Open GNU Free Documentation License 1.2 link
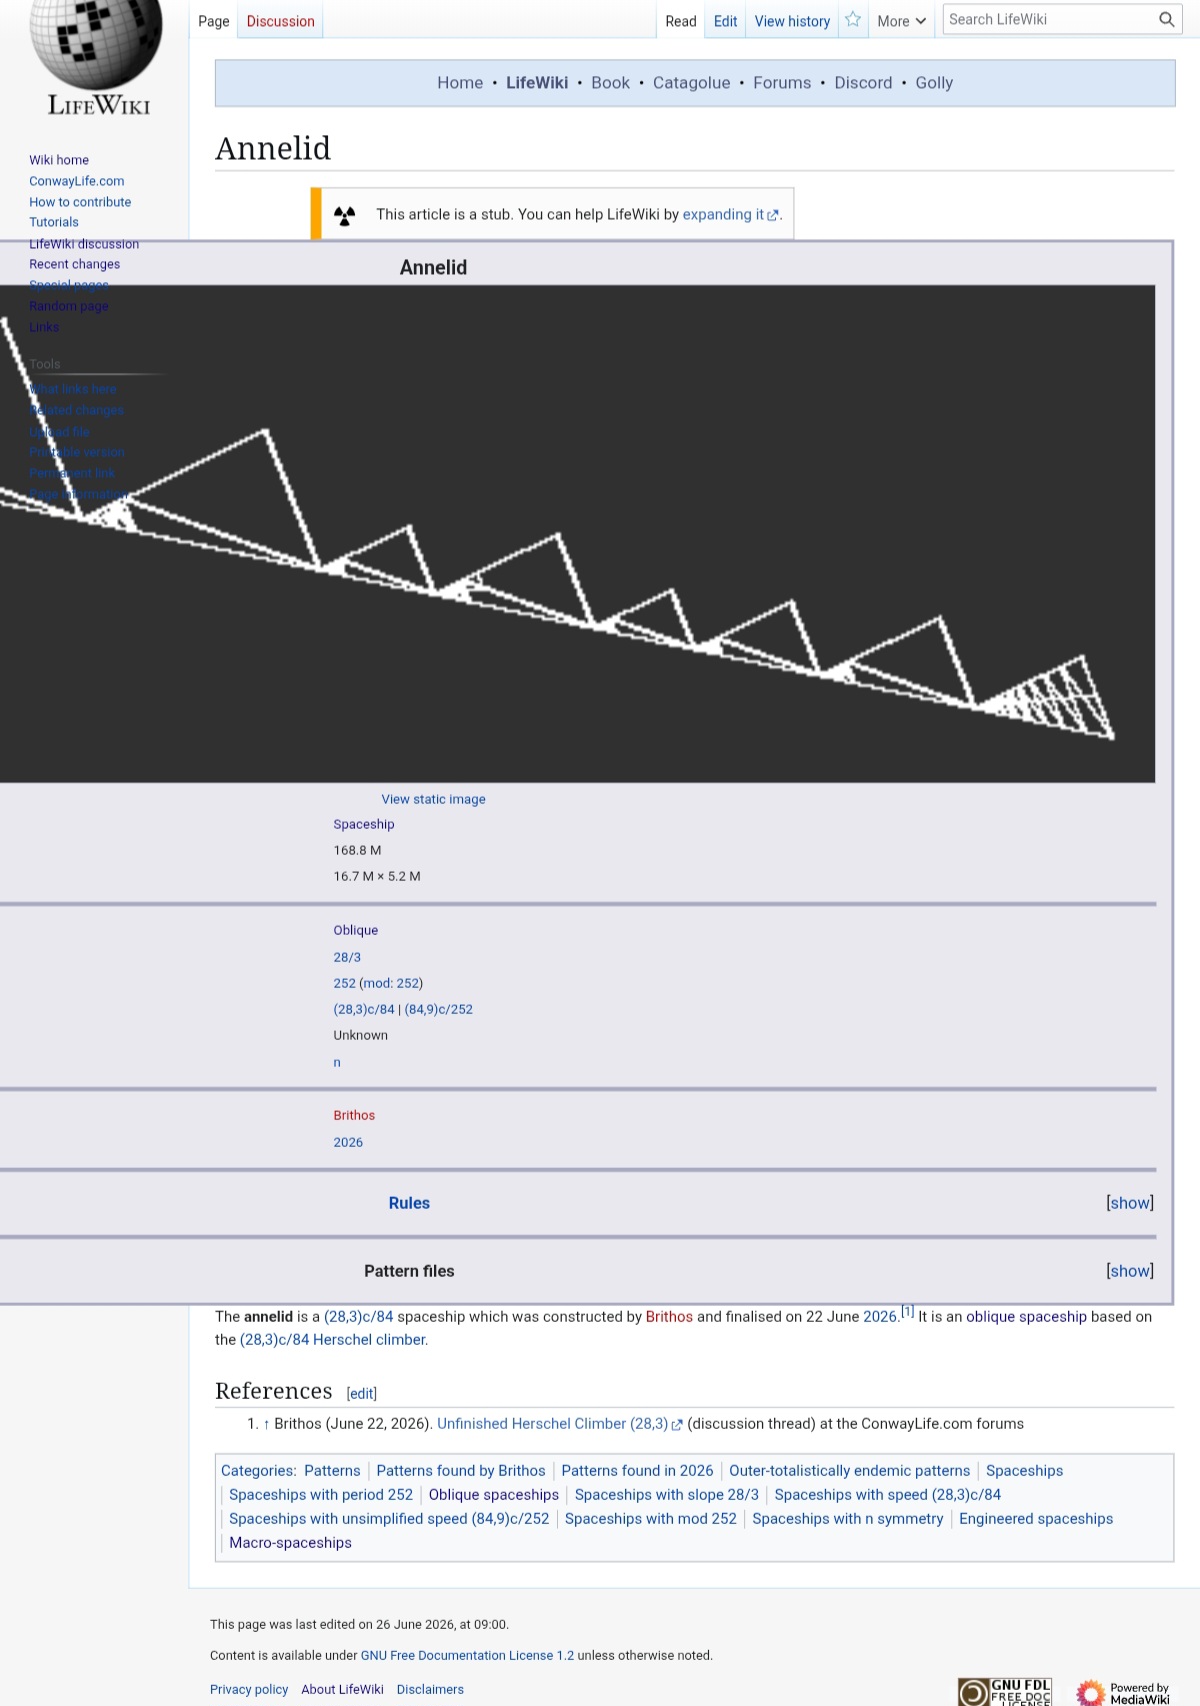This screenshot has height=1706, width=1200. (467, 1655)
